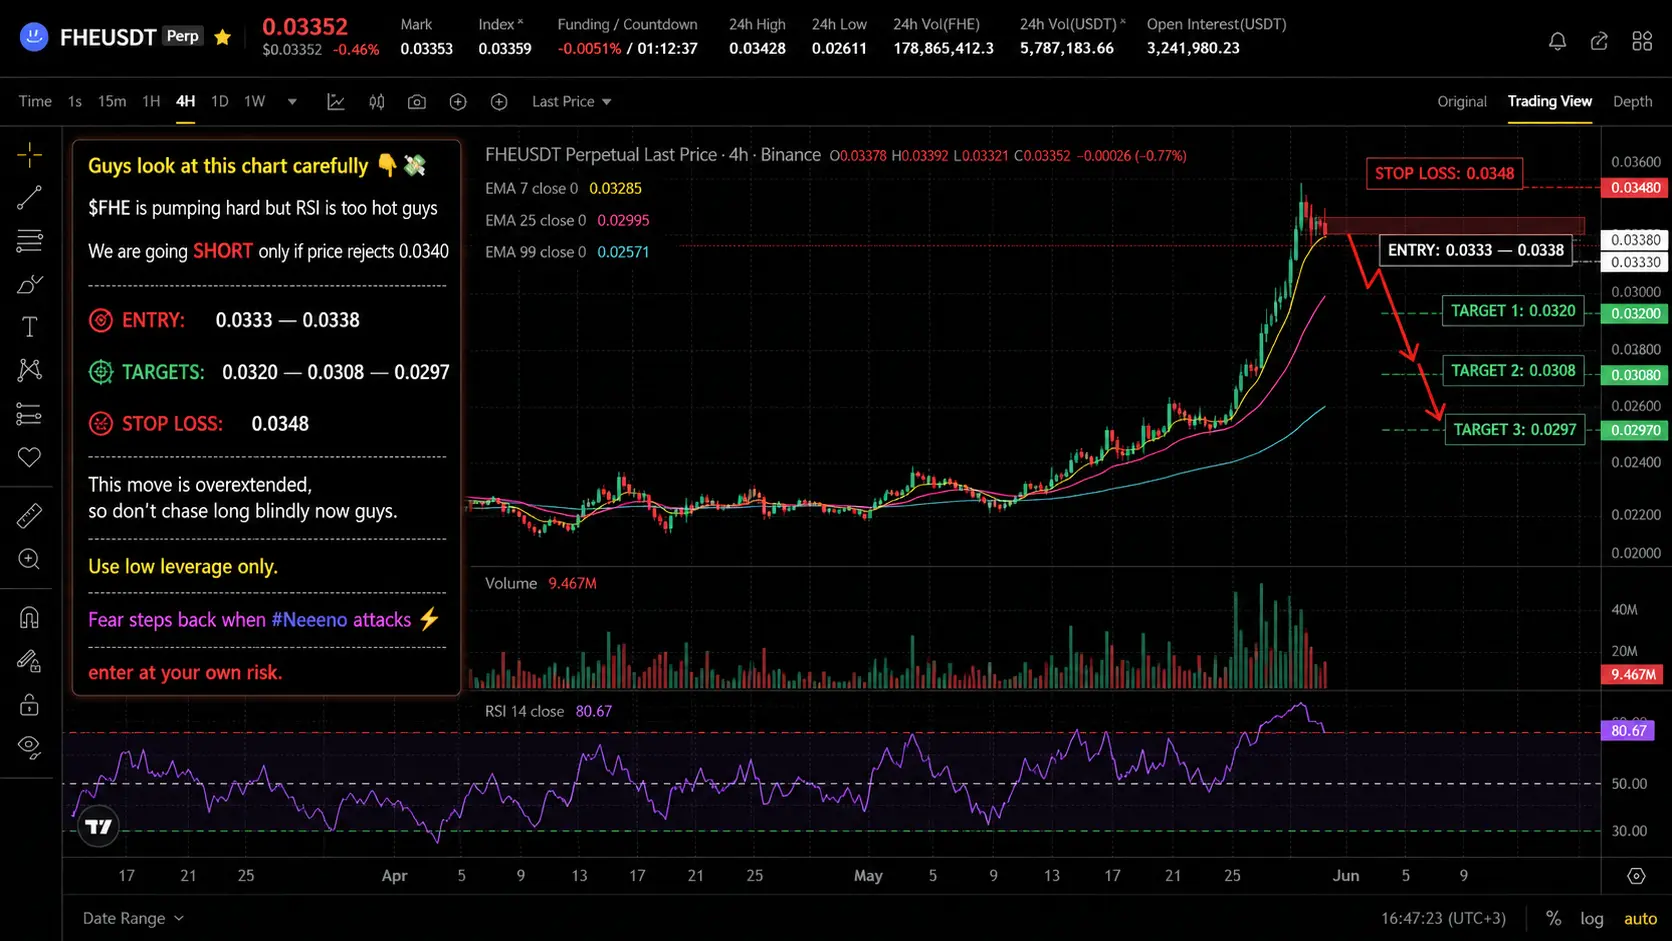1672x941 pixels.
Task: Select the ruler measure tool
Action: coord(29,515)
